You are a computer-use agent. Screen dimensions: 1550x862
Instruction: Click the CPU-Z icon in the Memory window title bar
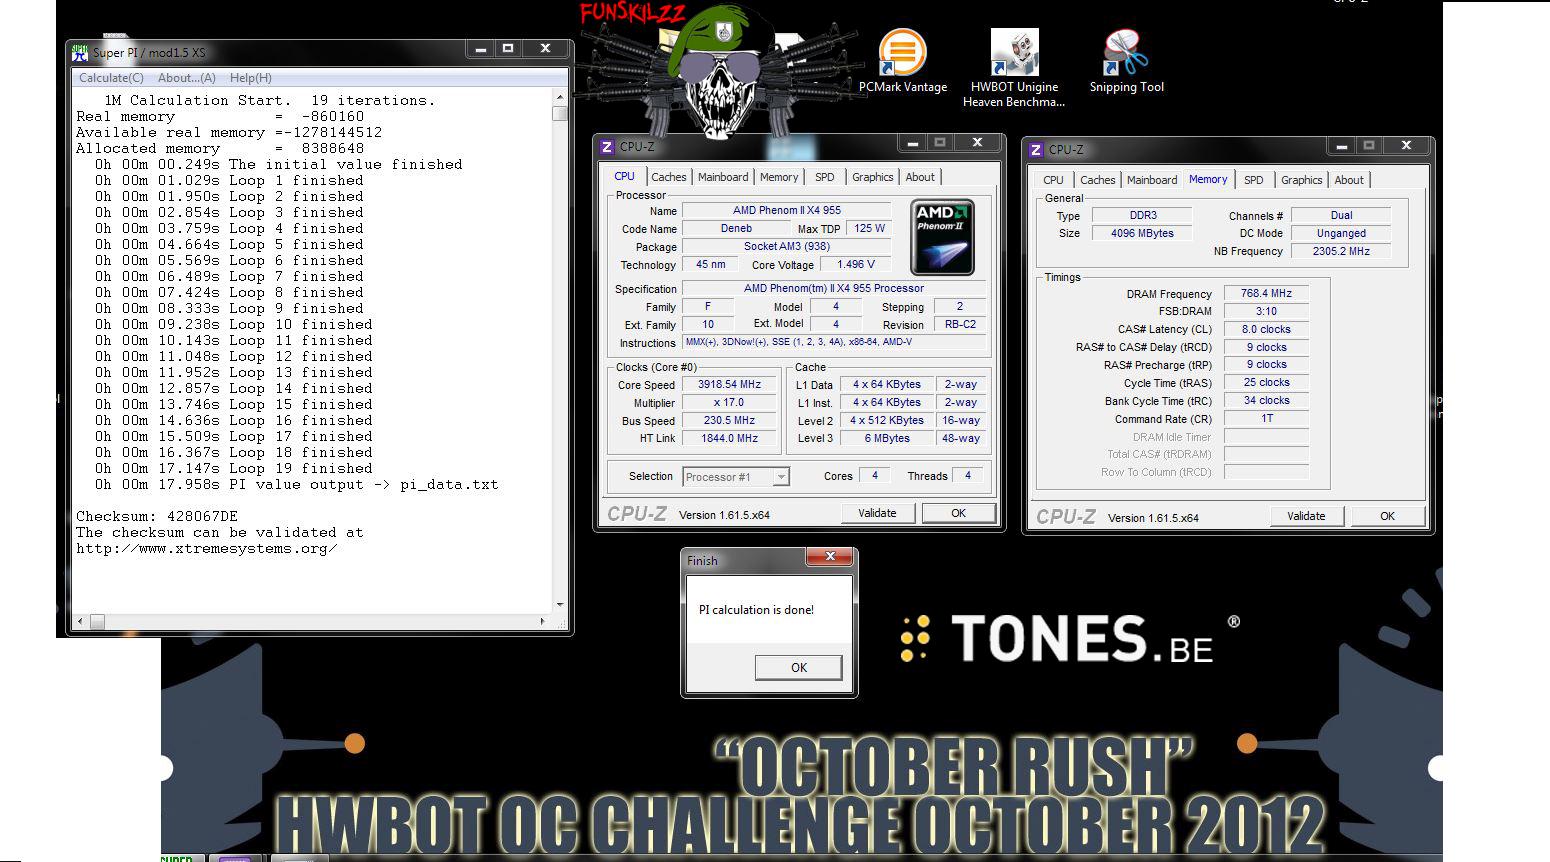pos(1035,150)
